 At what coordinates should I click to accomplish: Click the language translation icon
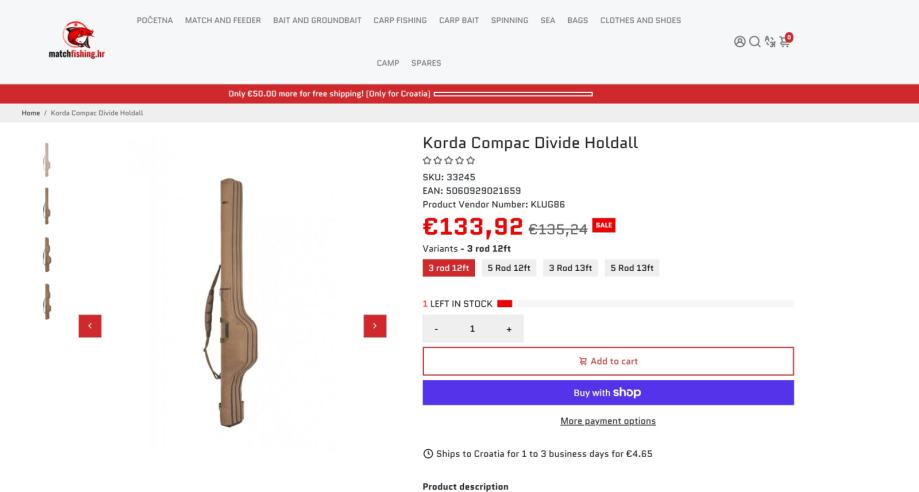(769, 42)
